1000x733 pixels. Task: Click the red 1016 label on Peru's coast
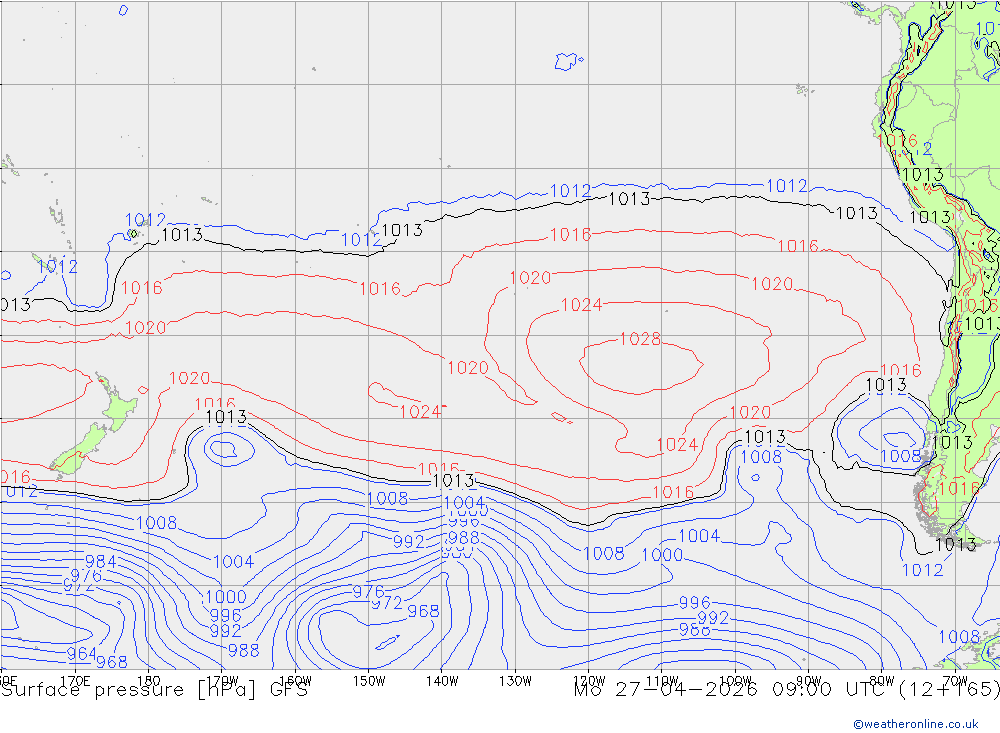[897, 140]
